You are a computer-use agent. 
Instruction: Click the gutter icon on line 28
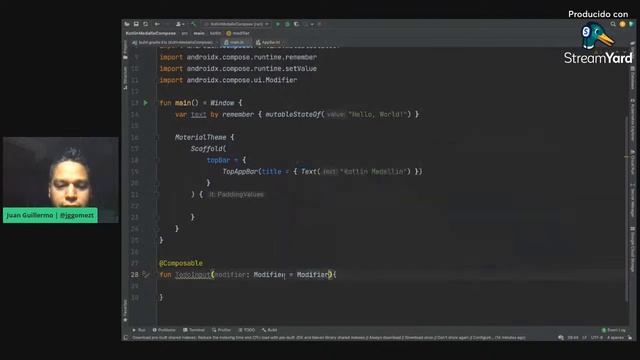pyautogui.click(x=146, y=275)
